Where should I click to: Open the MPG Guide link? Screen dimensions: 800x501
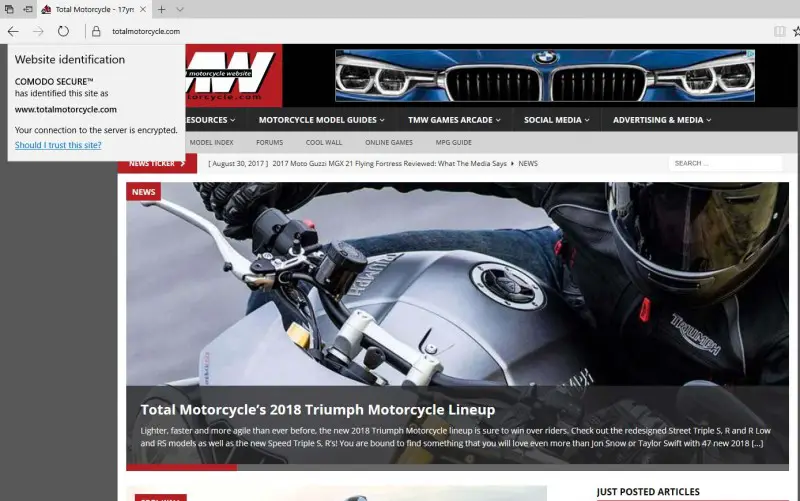[454, 142]
